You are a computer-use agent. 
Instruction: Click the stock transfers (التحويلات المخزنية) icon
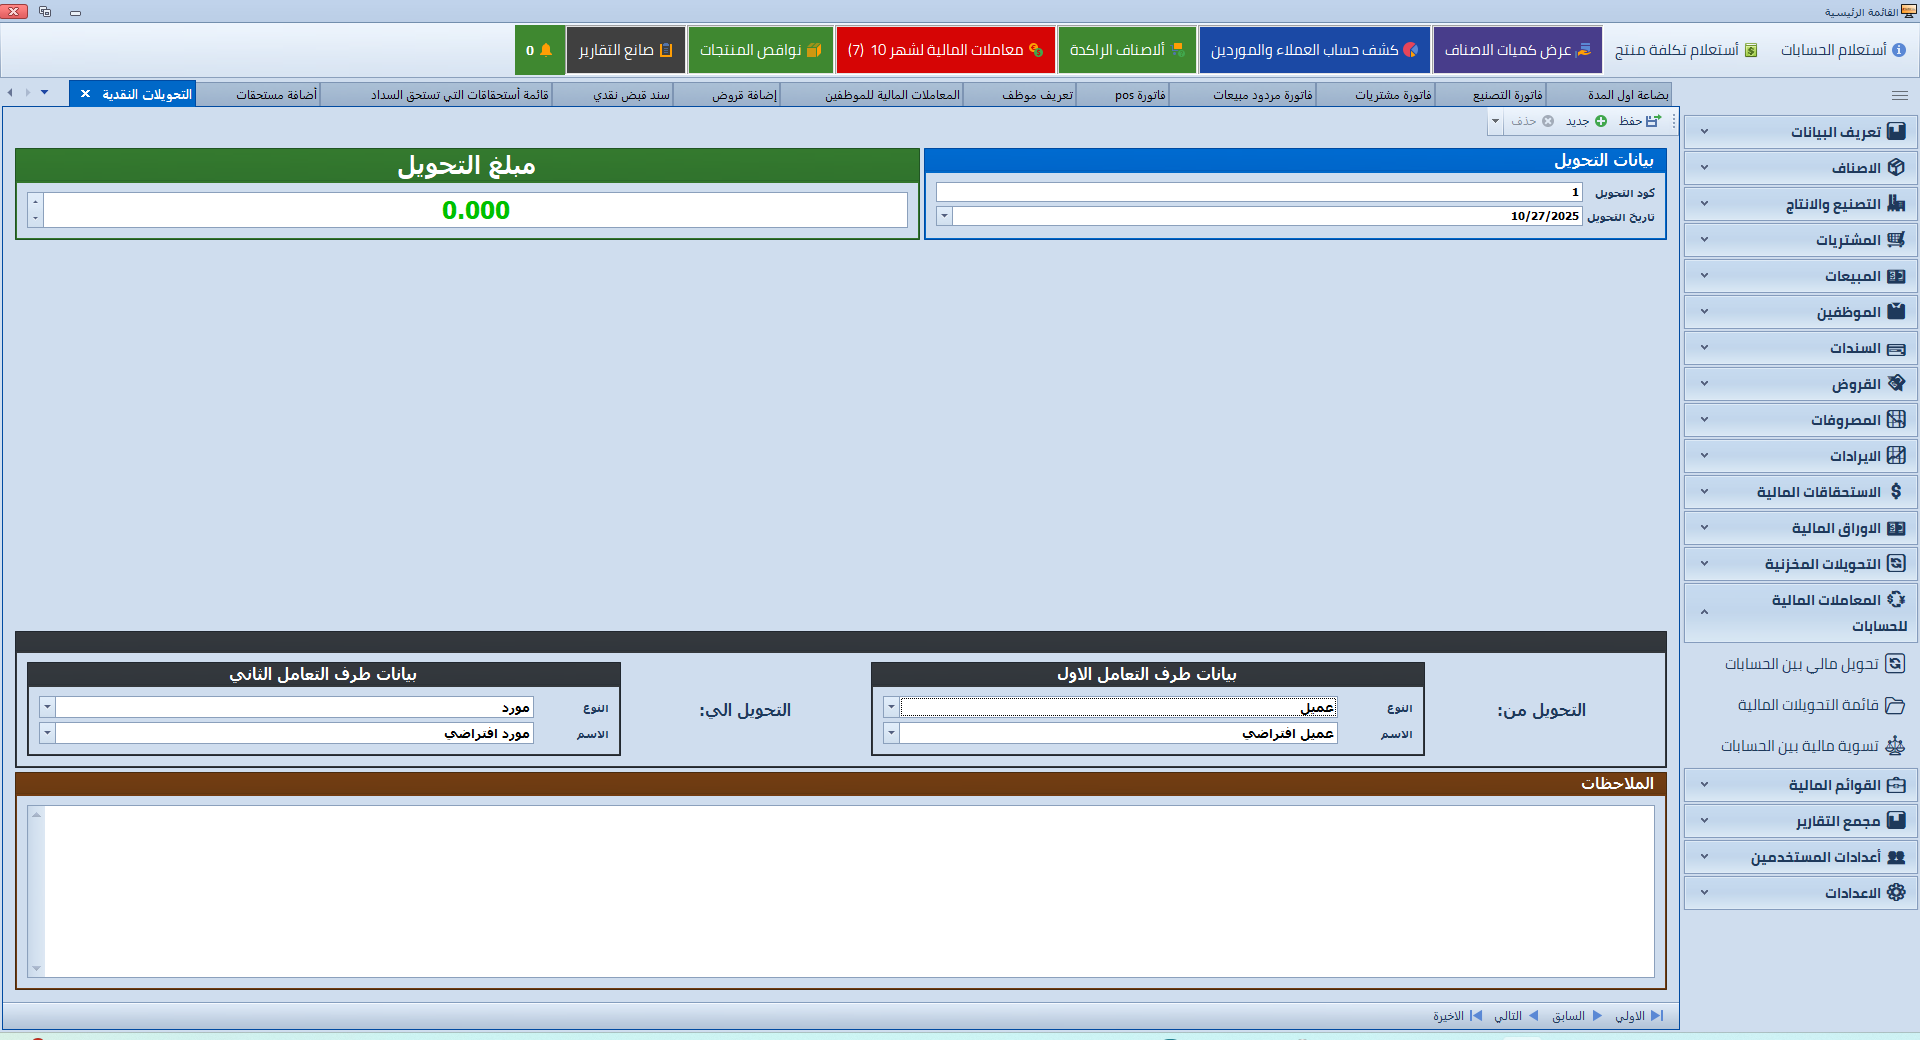tap(1896, 563)
